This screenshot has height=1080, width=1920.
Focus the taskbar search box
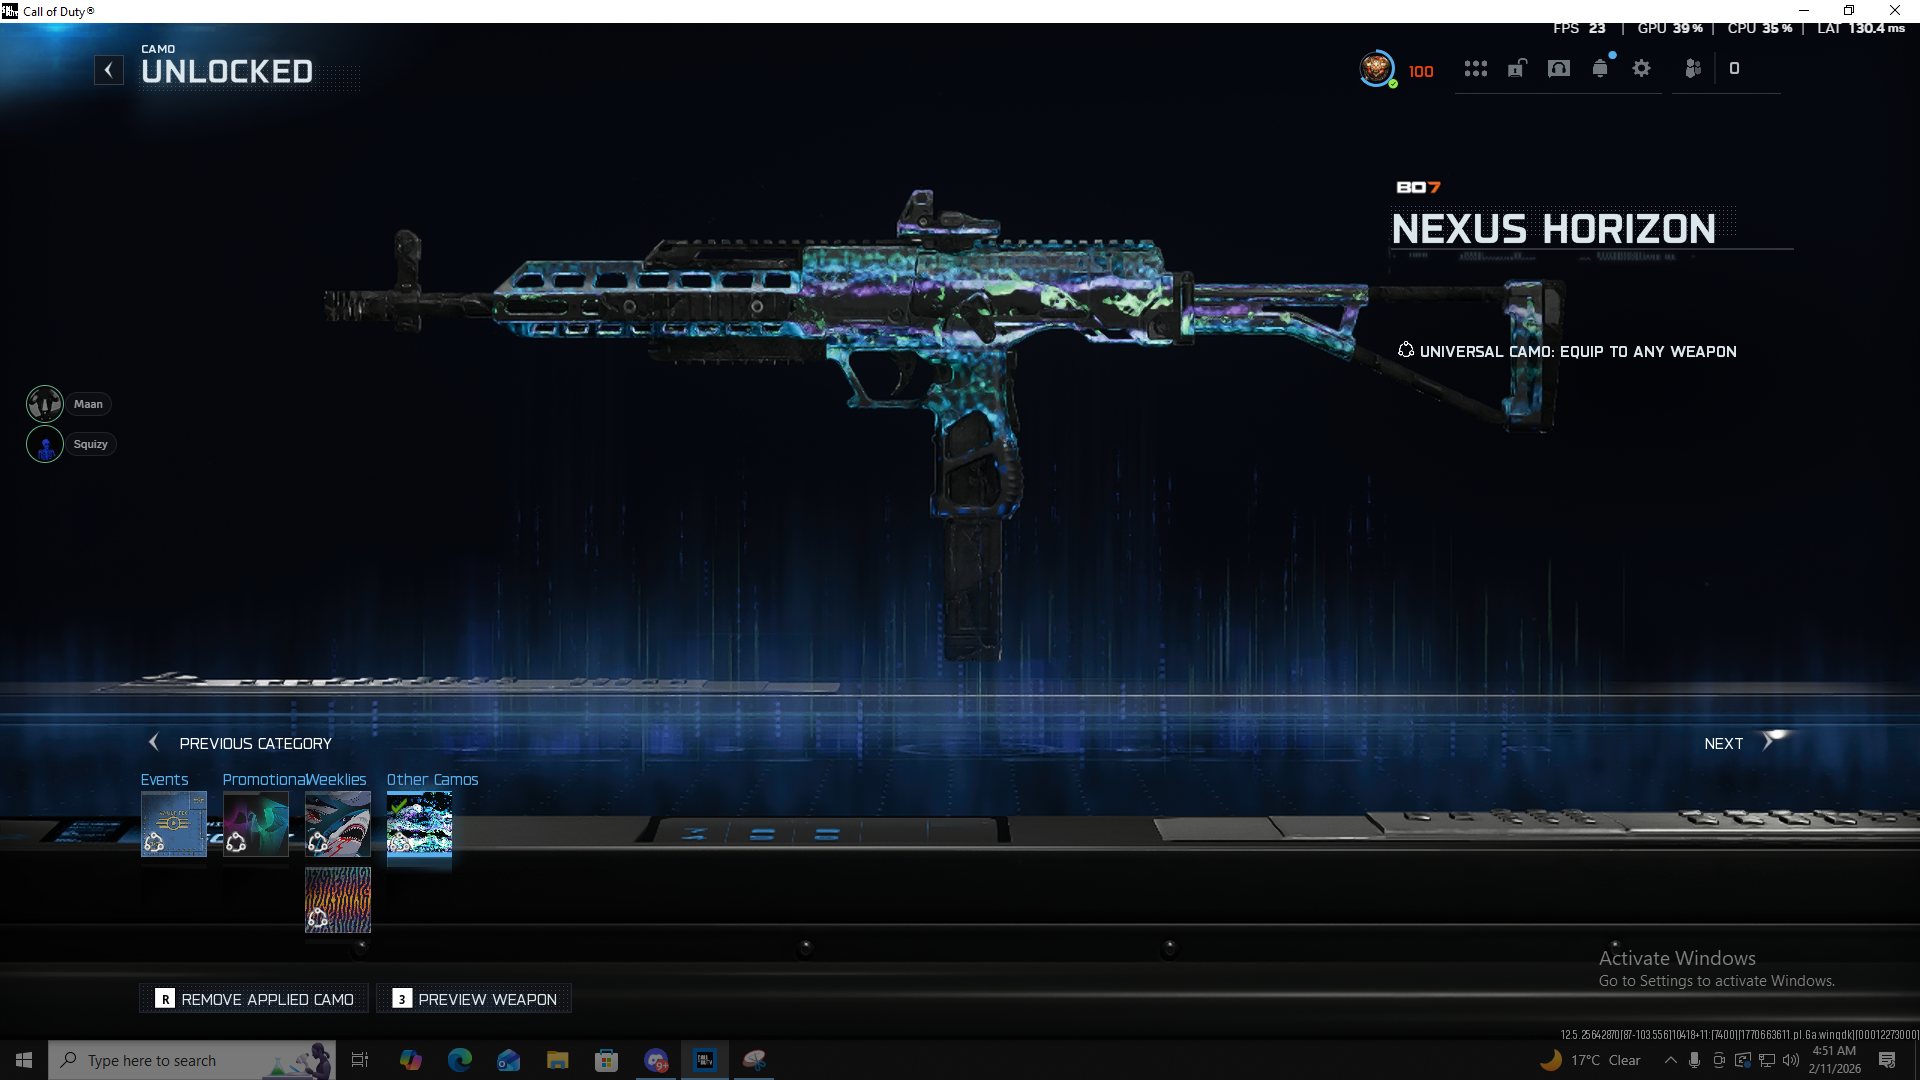[x=192, y=1060]
